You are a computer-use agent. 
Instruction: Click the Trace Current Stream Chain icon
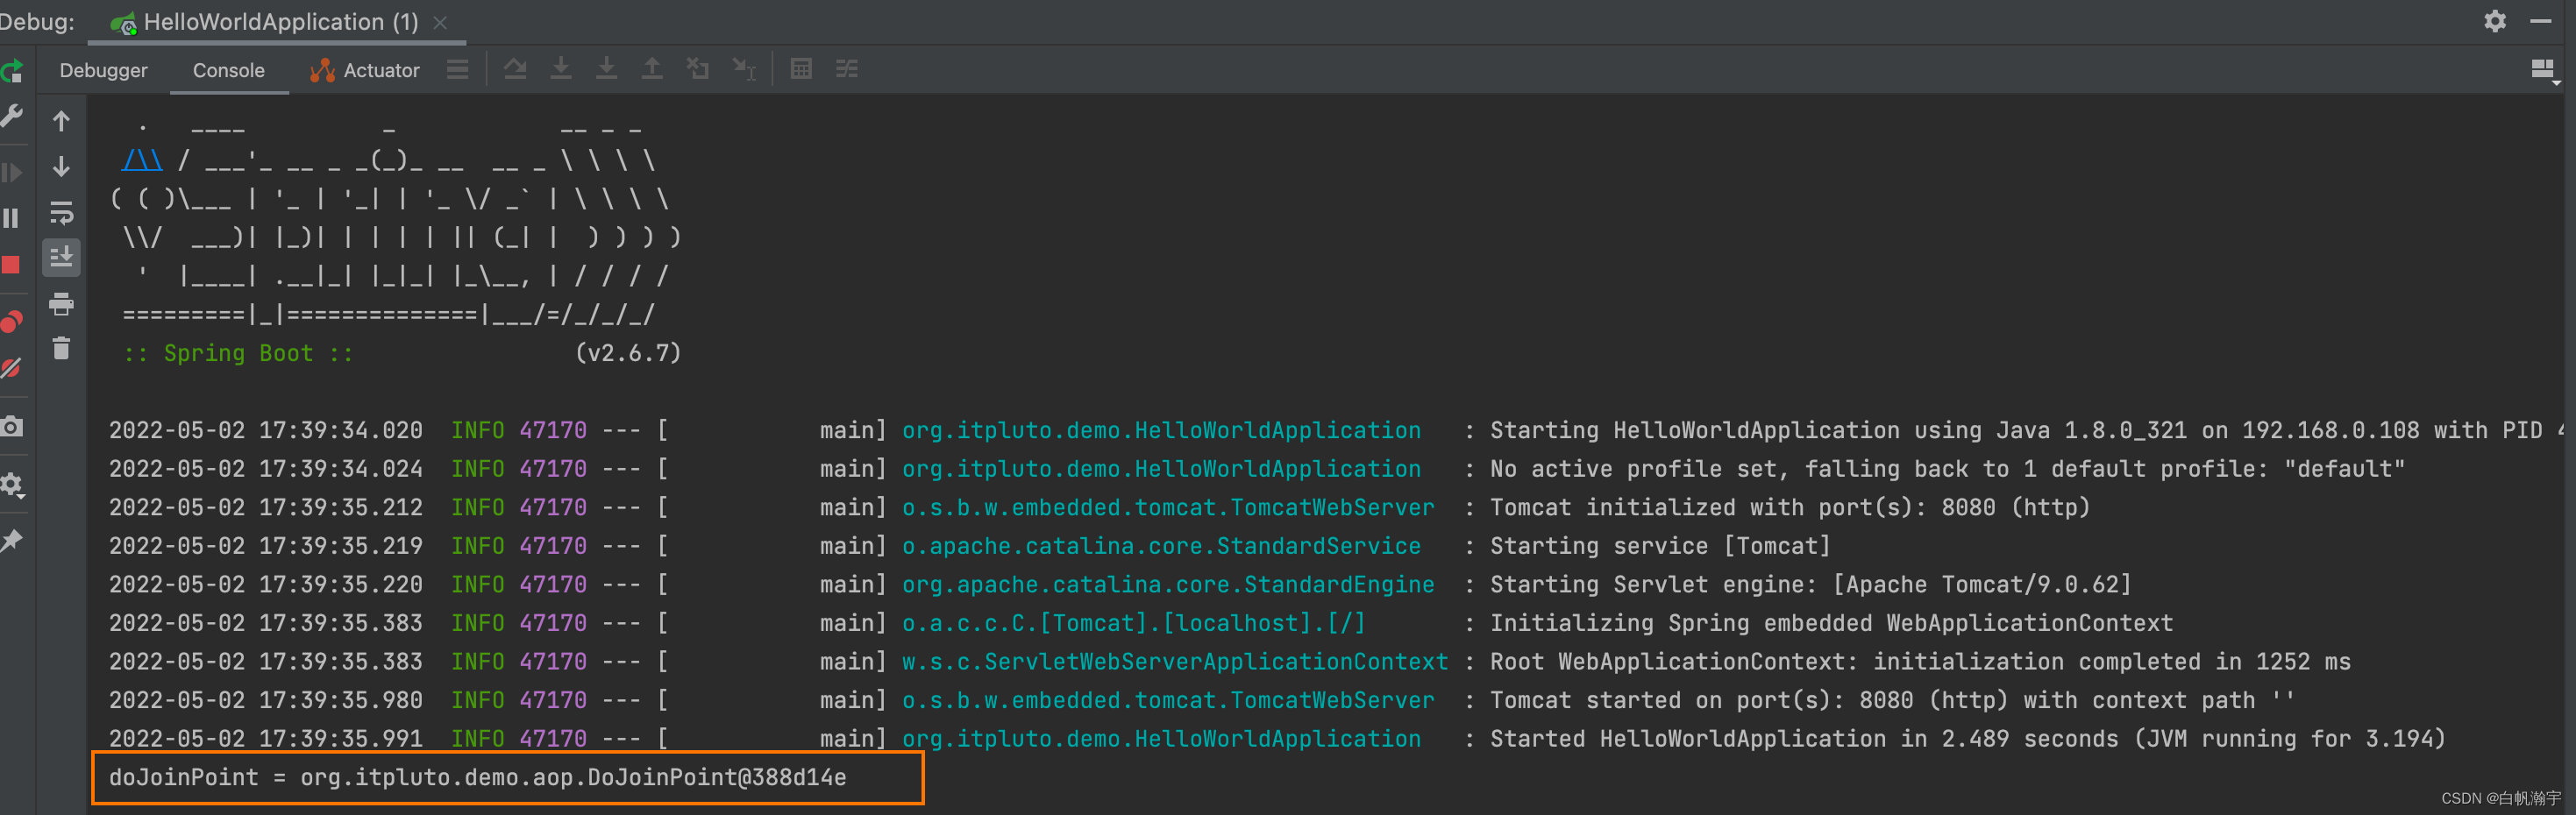coord(847,69)
